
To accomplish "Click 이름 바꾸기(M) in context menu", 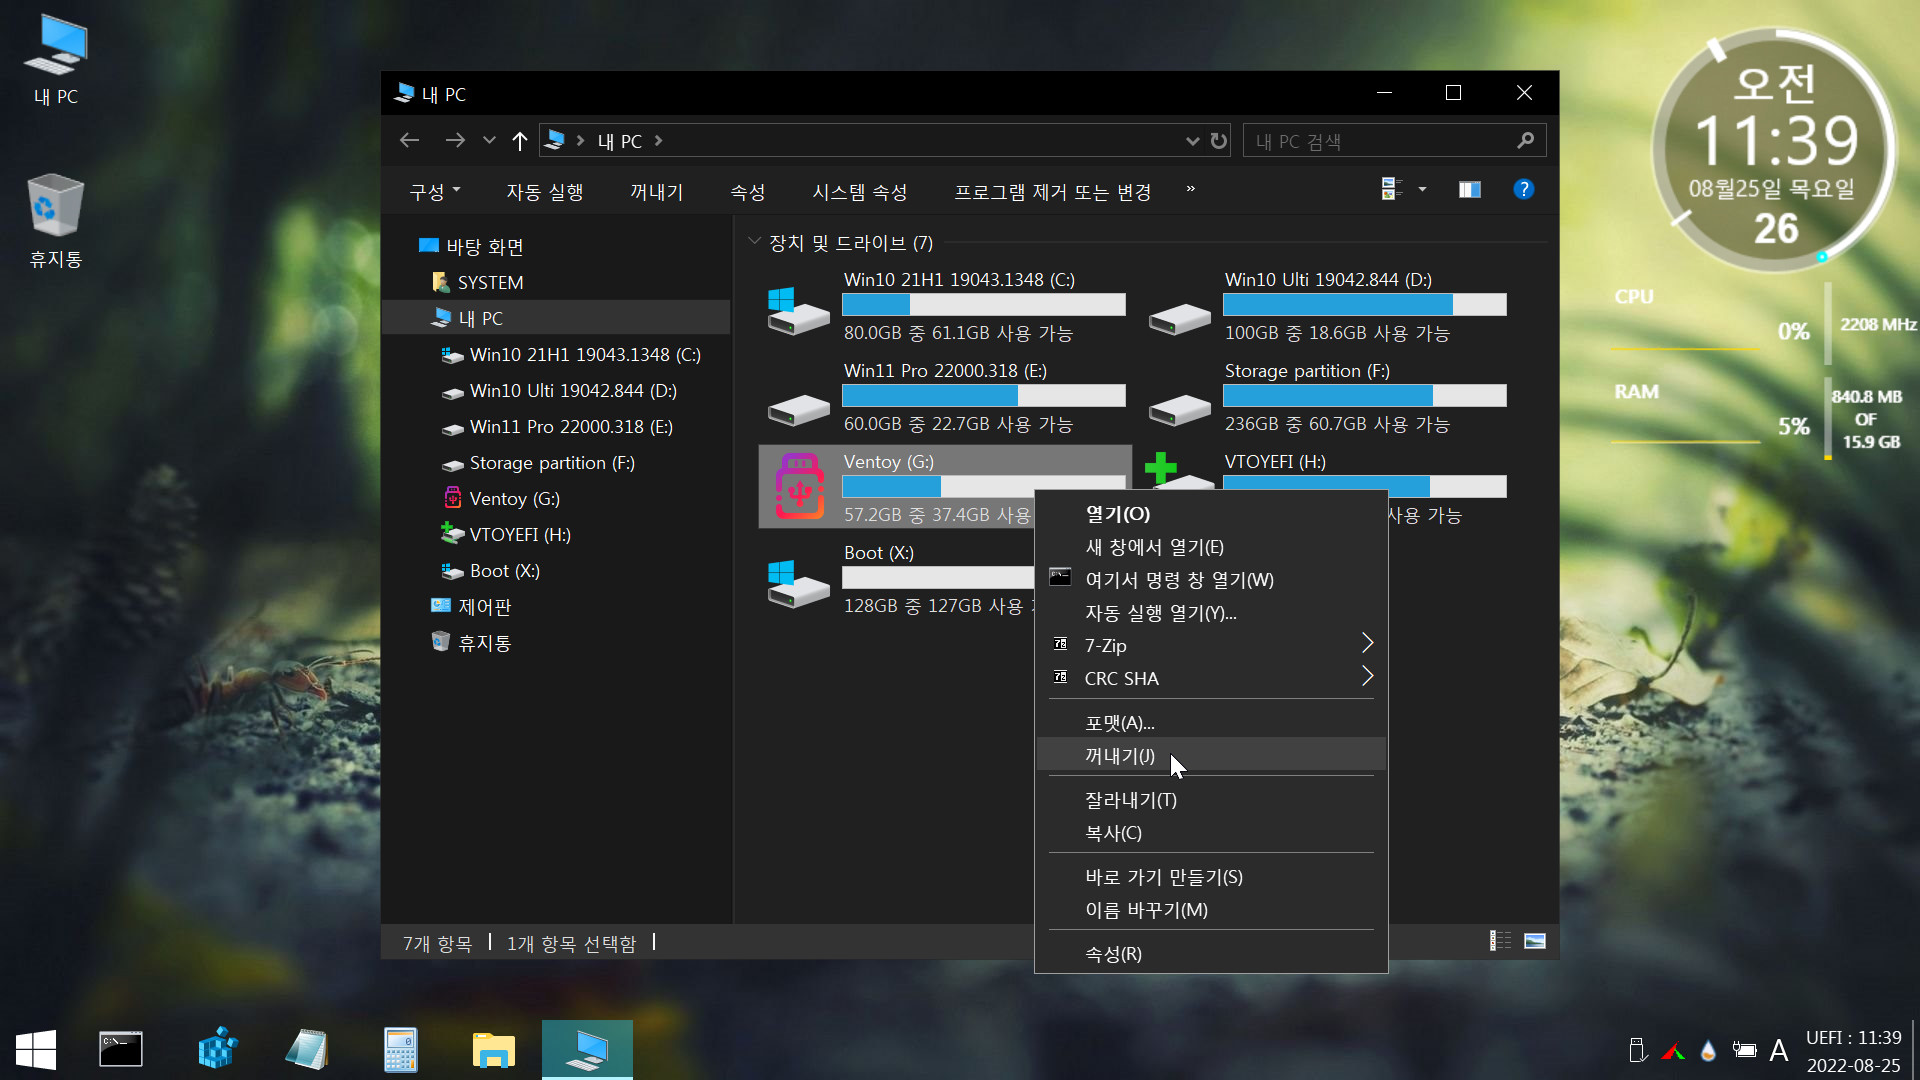I will pos(1211,909).
